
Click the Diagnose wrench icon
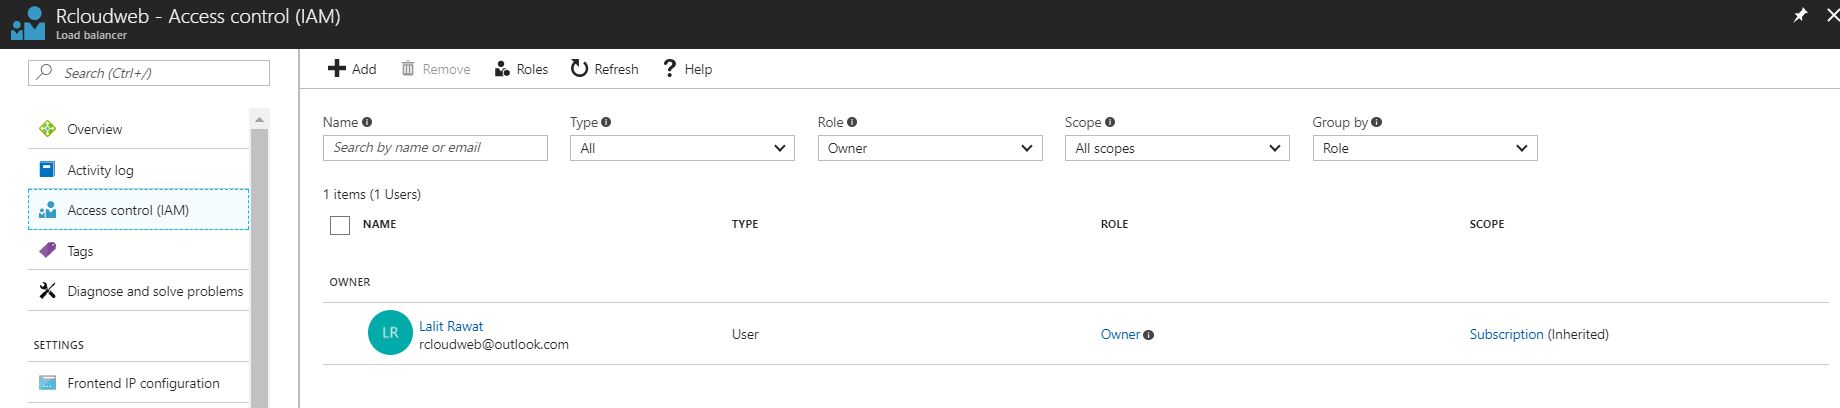(x=47, y=291)
